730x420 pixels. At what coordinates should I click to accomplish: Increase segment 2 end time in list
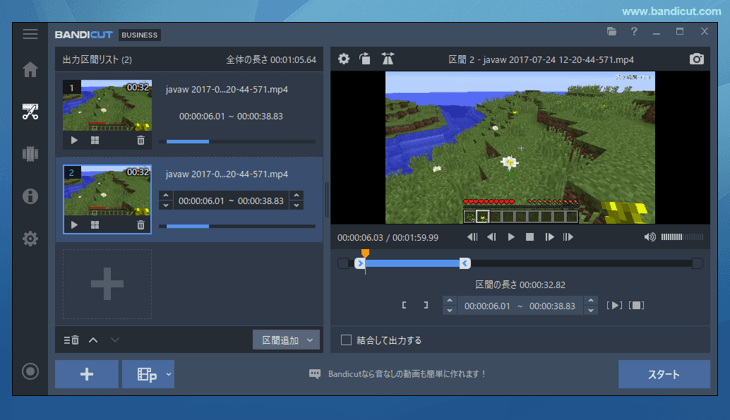pyautogui.click(x=297, y=196)
